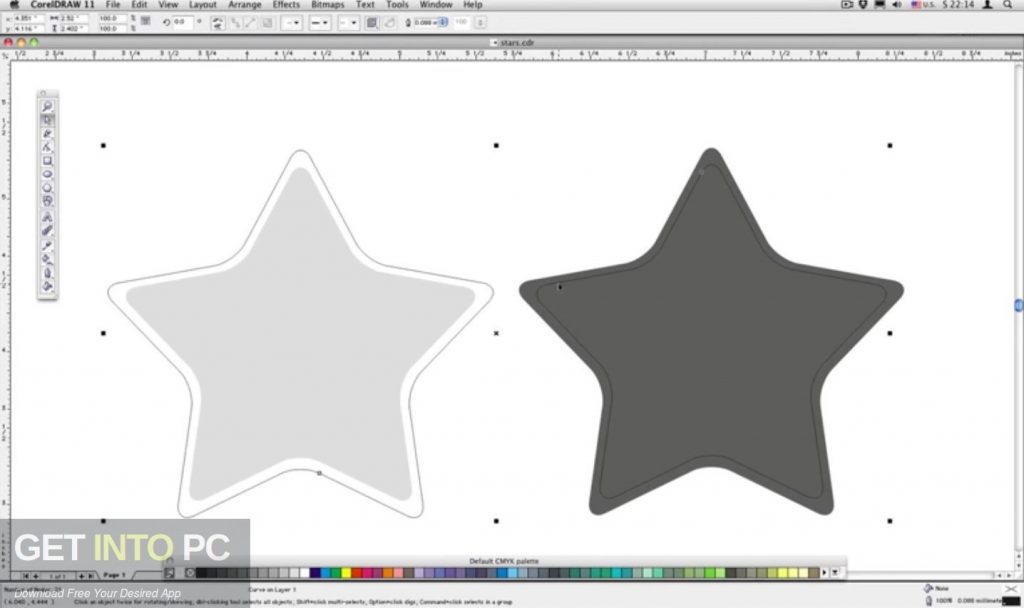
Task: Open the Bitmaps menu
Action: tap(327, 5)
